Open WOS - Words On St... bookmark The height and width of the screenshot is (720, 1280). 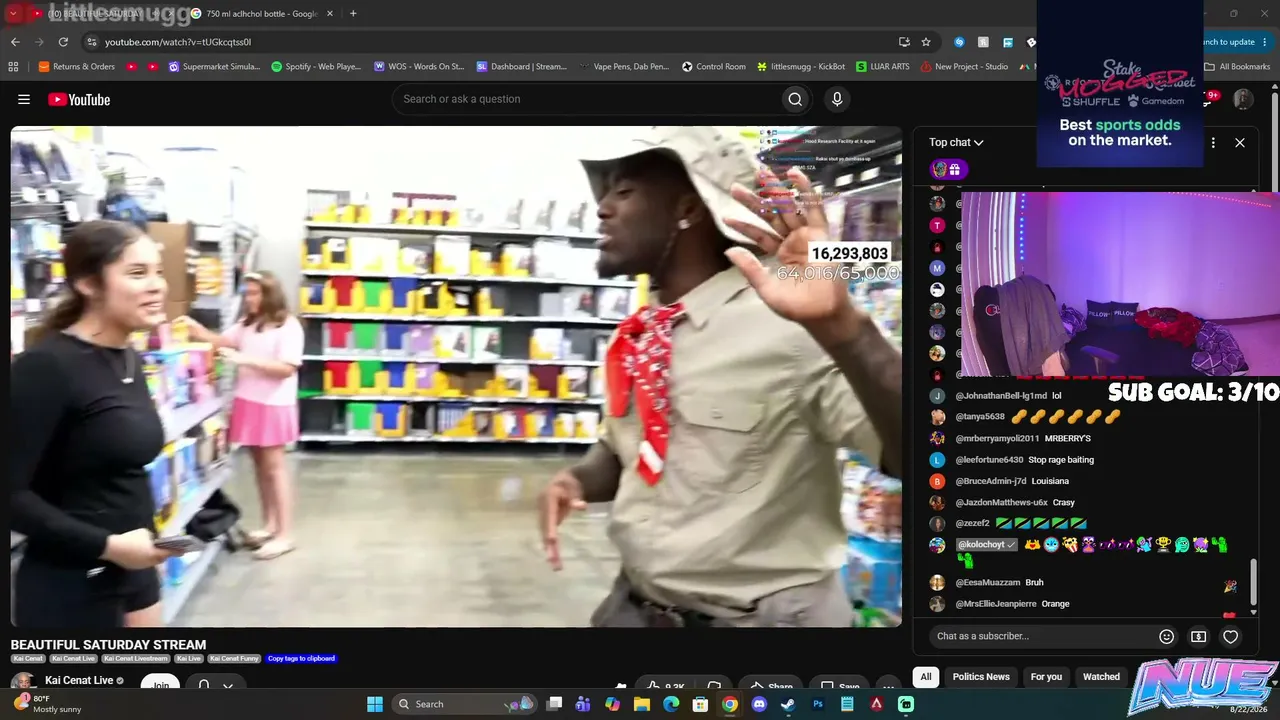(419, 67)
